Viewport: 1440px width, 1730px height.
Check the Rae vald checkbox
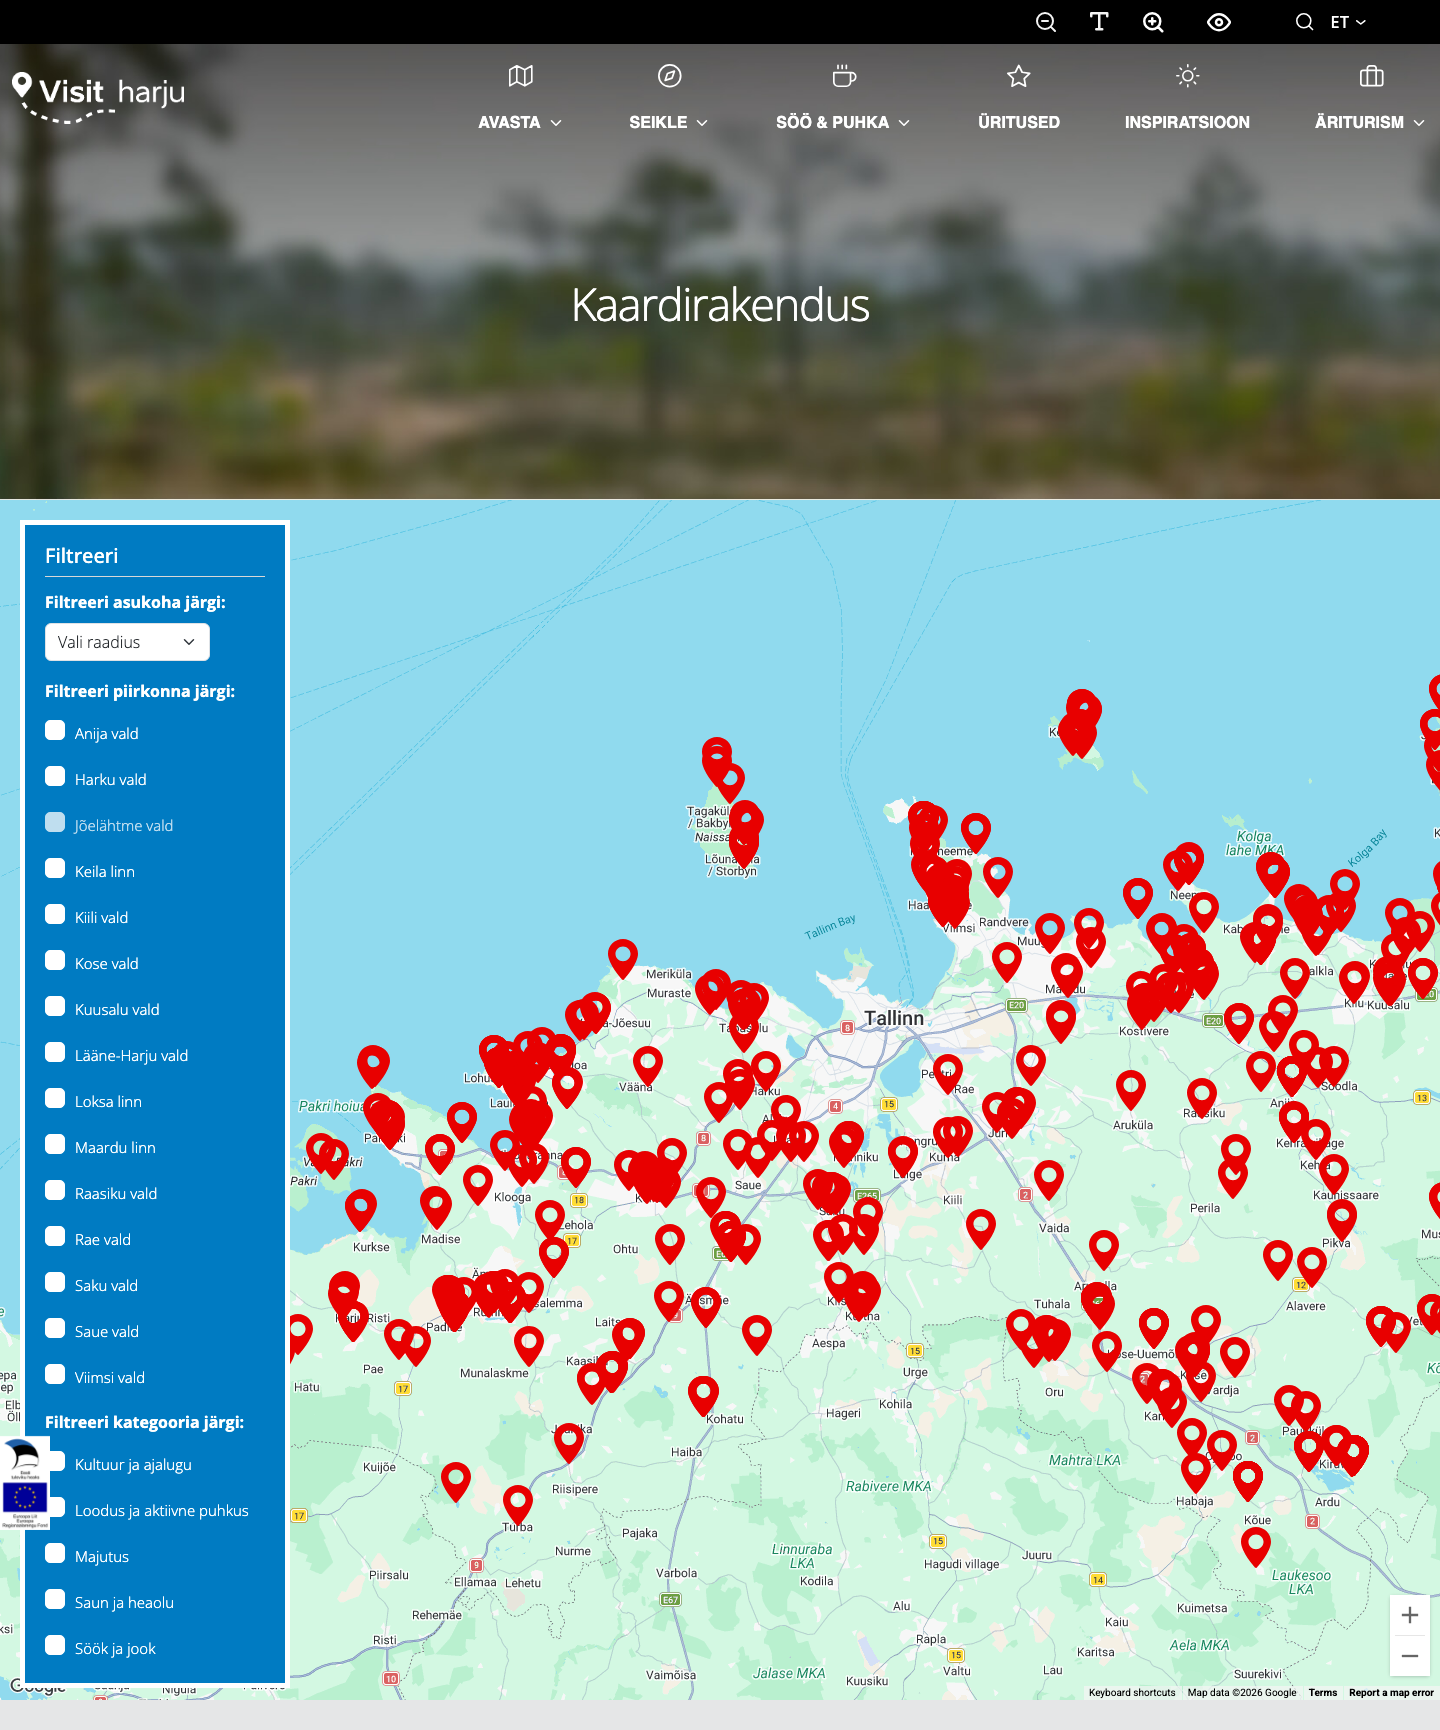point(55,1237)
